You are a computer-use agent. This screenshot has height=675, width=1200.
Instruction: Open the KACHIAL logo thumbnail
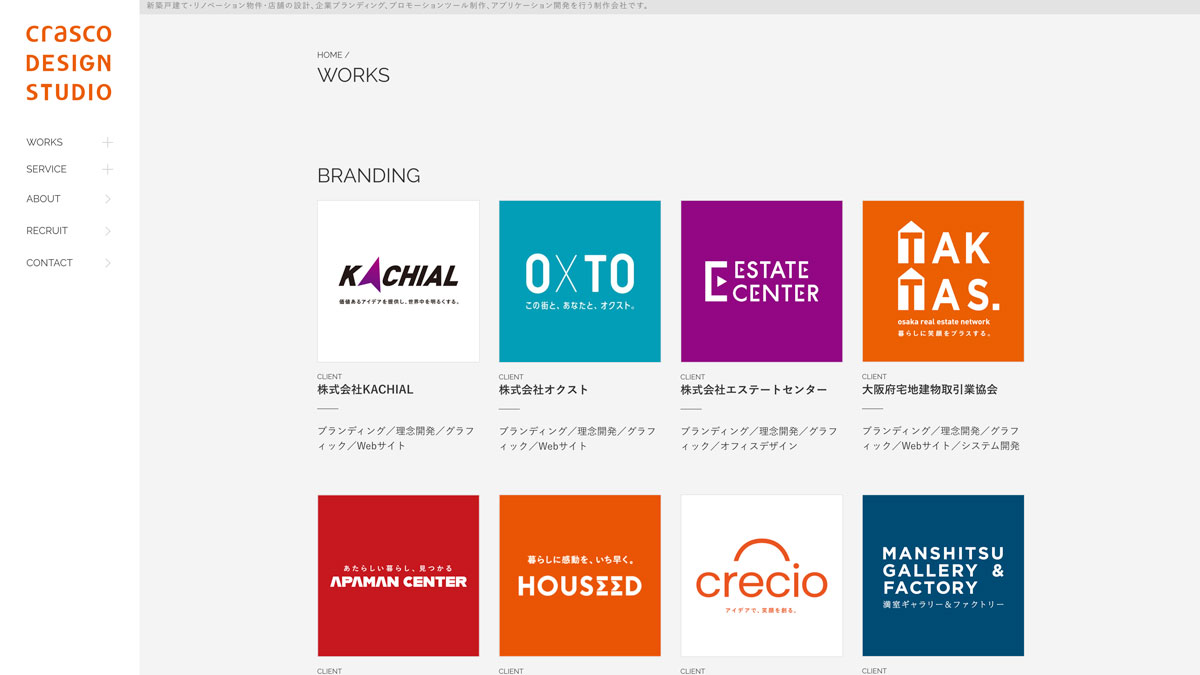click(398, 281)
